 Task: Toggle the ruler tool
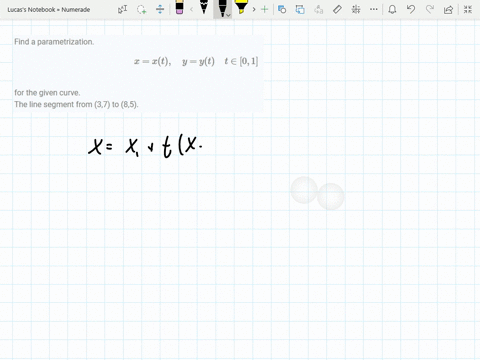click(337, 9)
